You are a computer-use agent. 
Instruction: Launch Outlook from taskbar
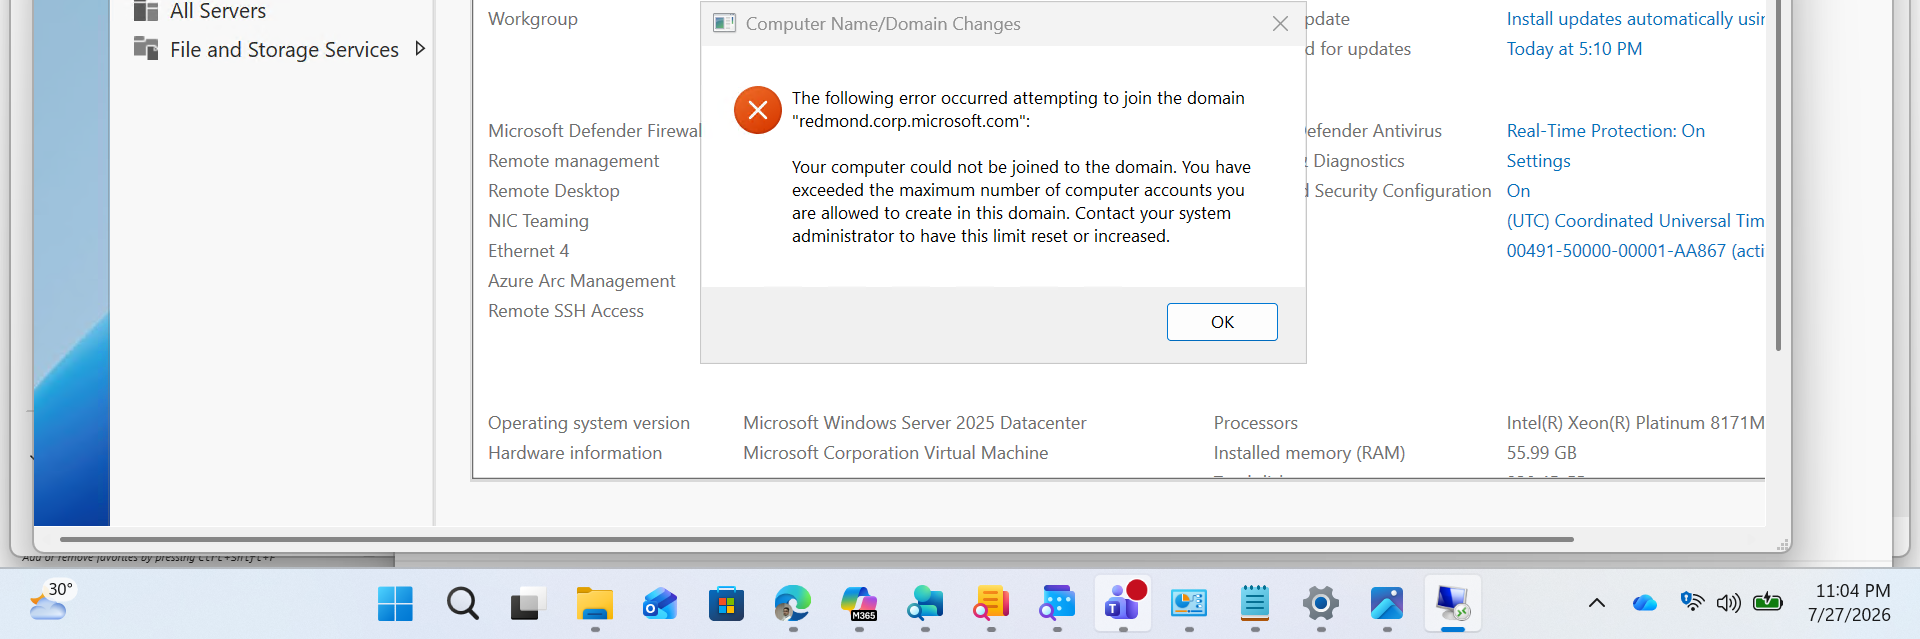point(660,604)
